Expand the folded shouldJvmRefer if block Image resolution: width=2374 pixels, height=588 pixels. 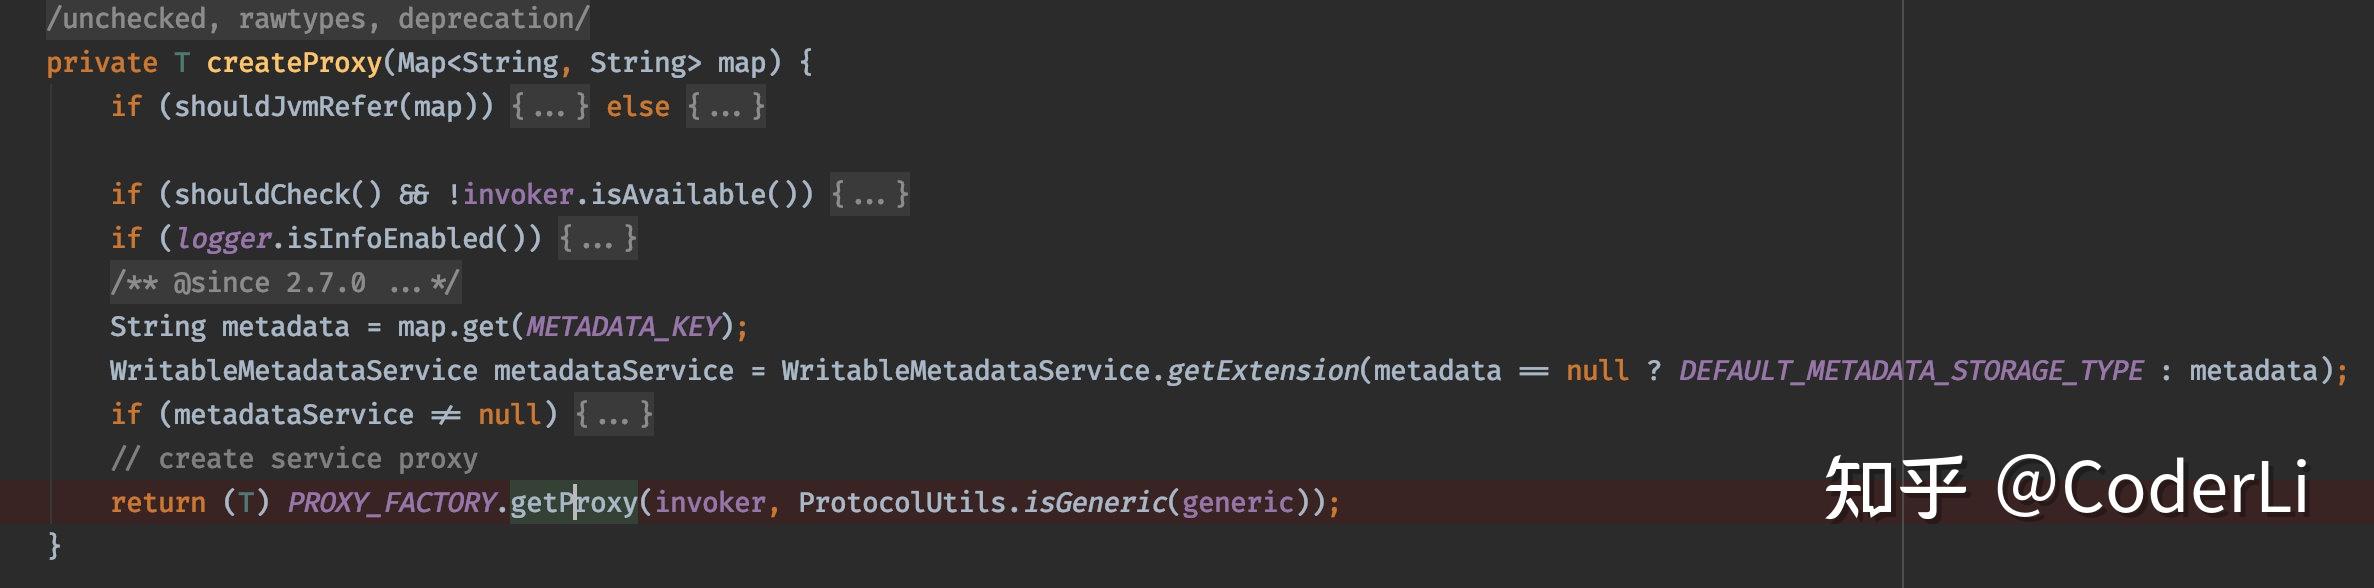point(550,106)
